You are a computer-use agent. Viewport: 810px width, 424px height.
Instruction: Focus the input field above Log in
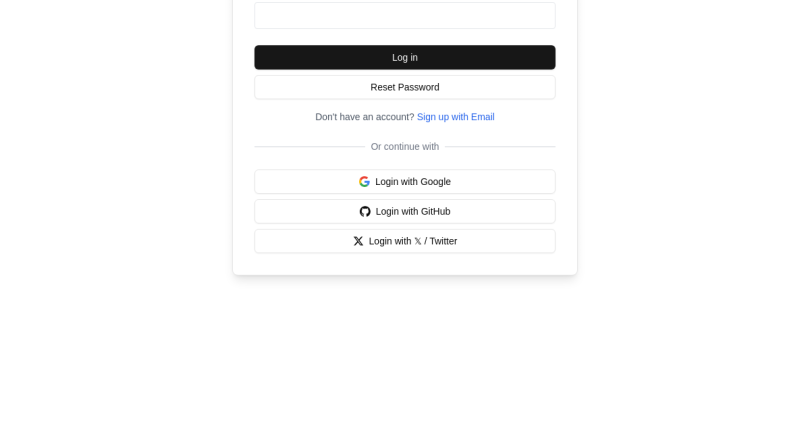tap(404, 16)
